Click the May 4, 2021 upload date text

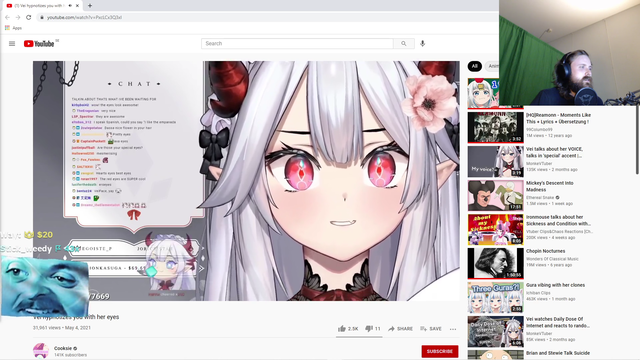[78, 328]
